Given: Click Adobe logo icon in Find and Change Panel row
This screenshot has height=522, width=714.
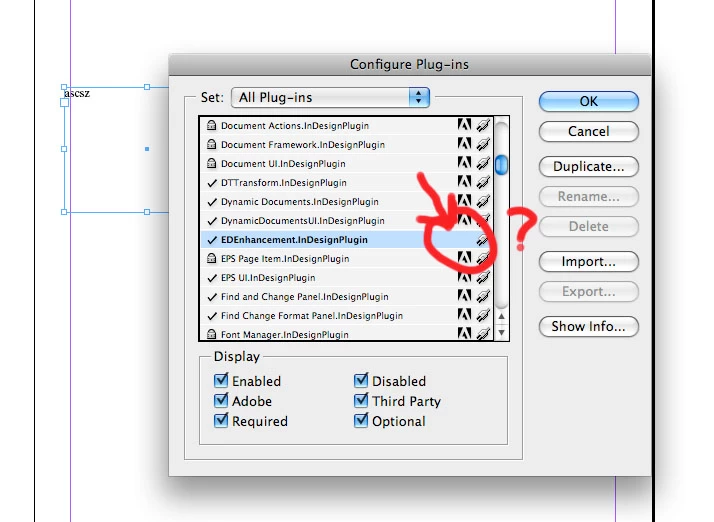Looking at the screenshot, I should tap(464, 296).
